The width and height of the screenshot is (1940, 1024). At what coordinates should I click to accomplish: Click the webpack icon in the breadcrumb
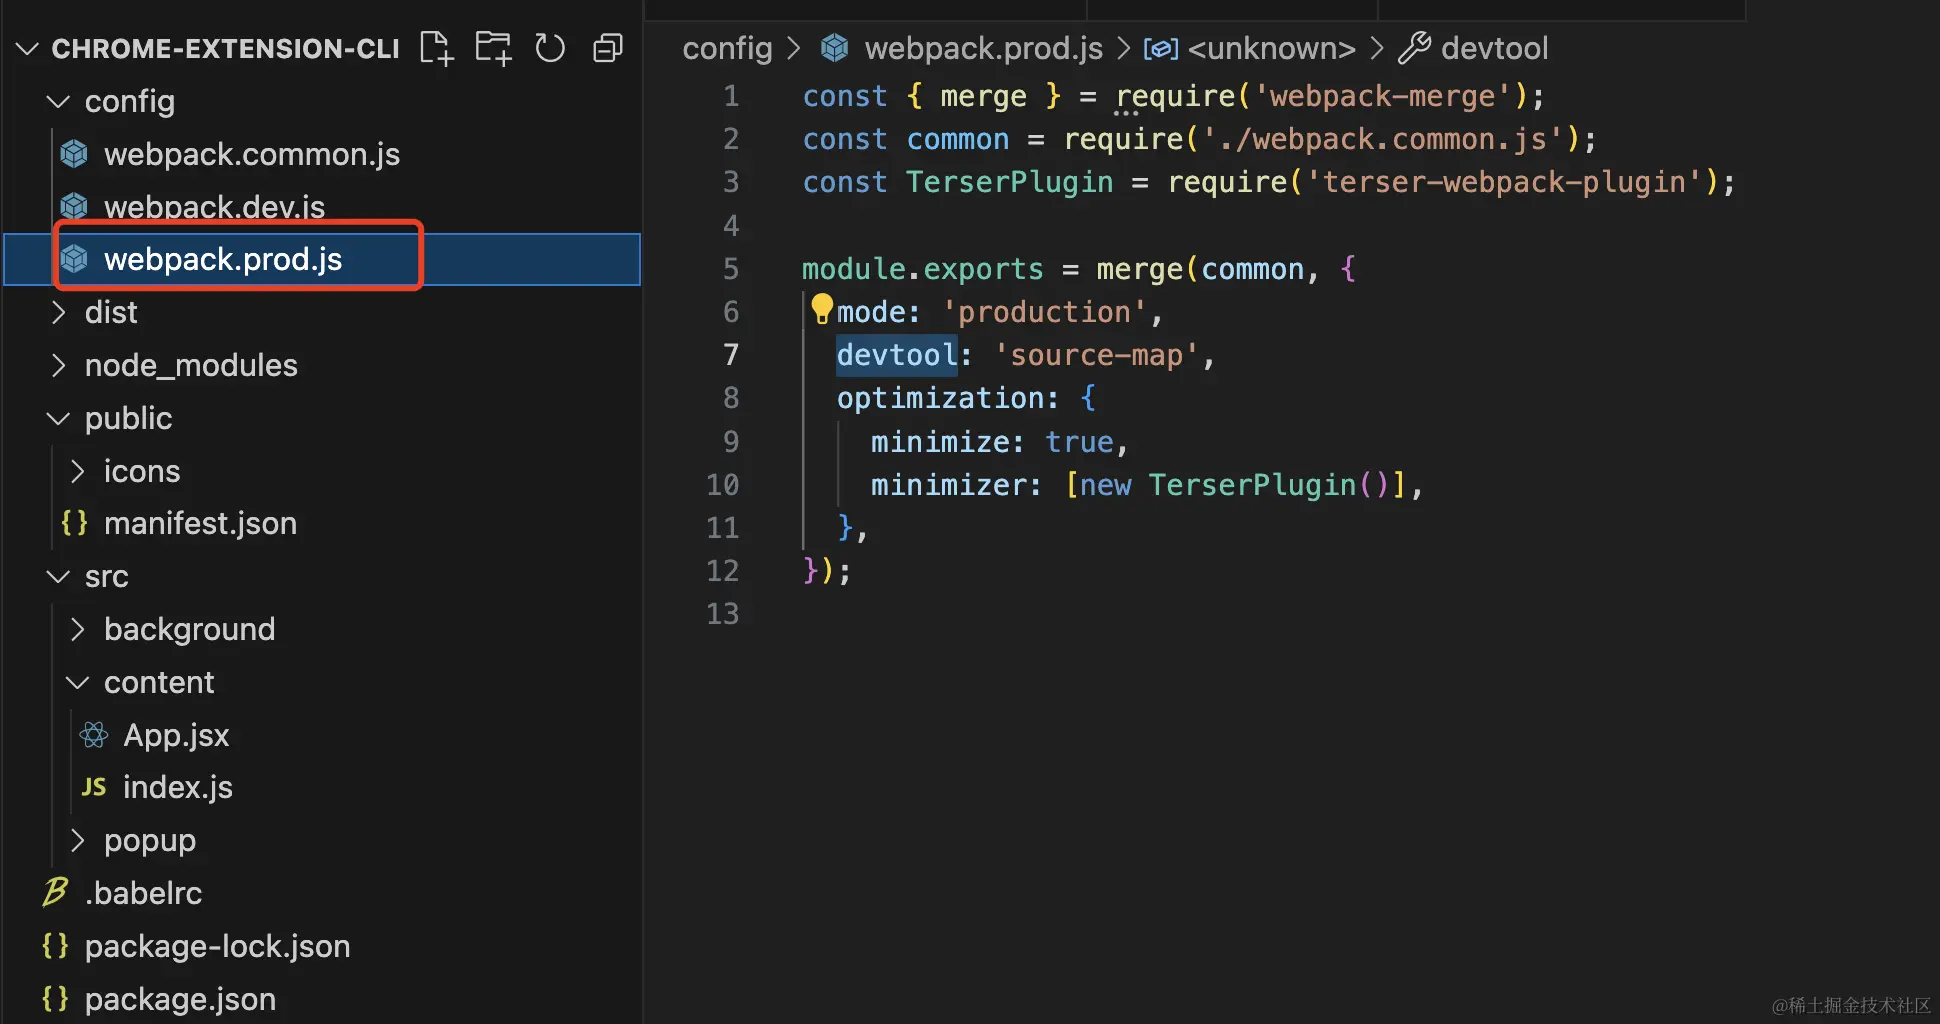pyautogui.click(x=834, y=48)
